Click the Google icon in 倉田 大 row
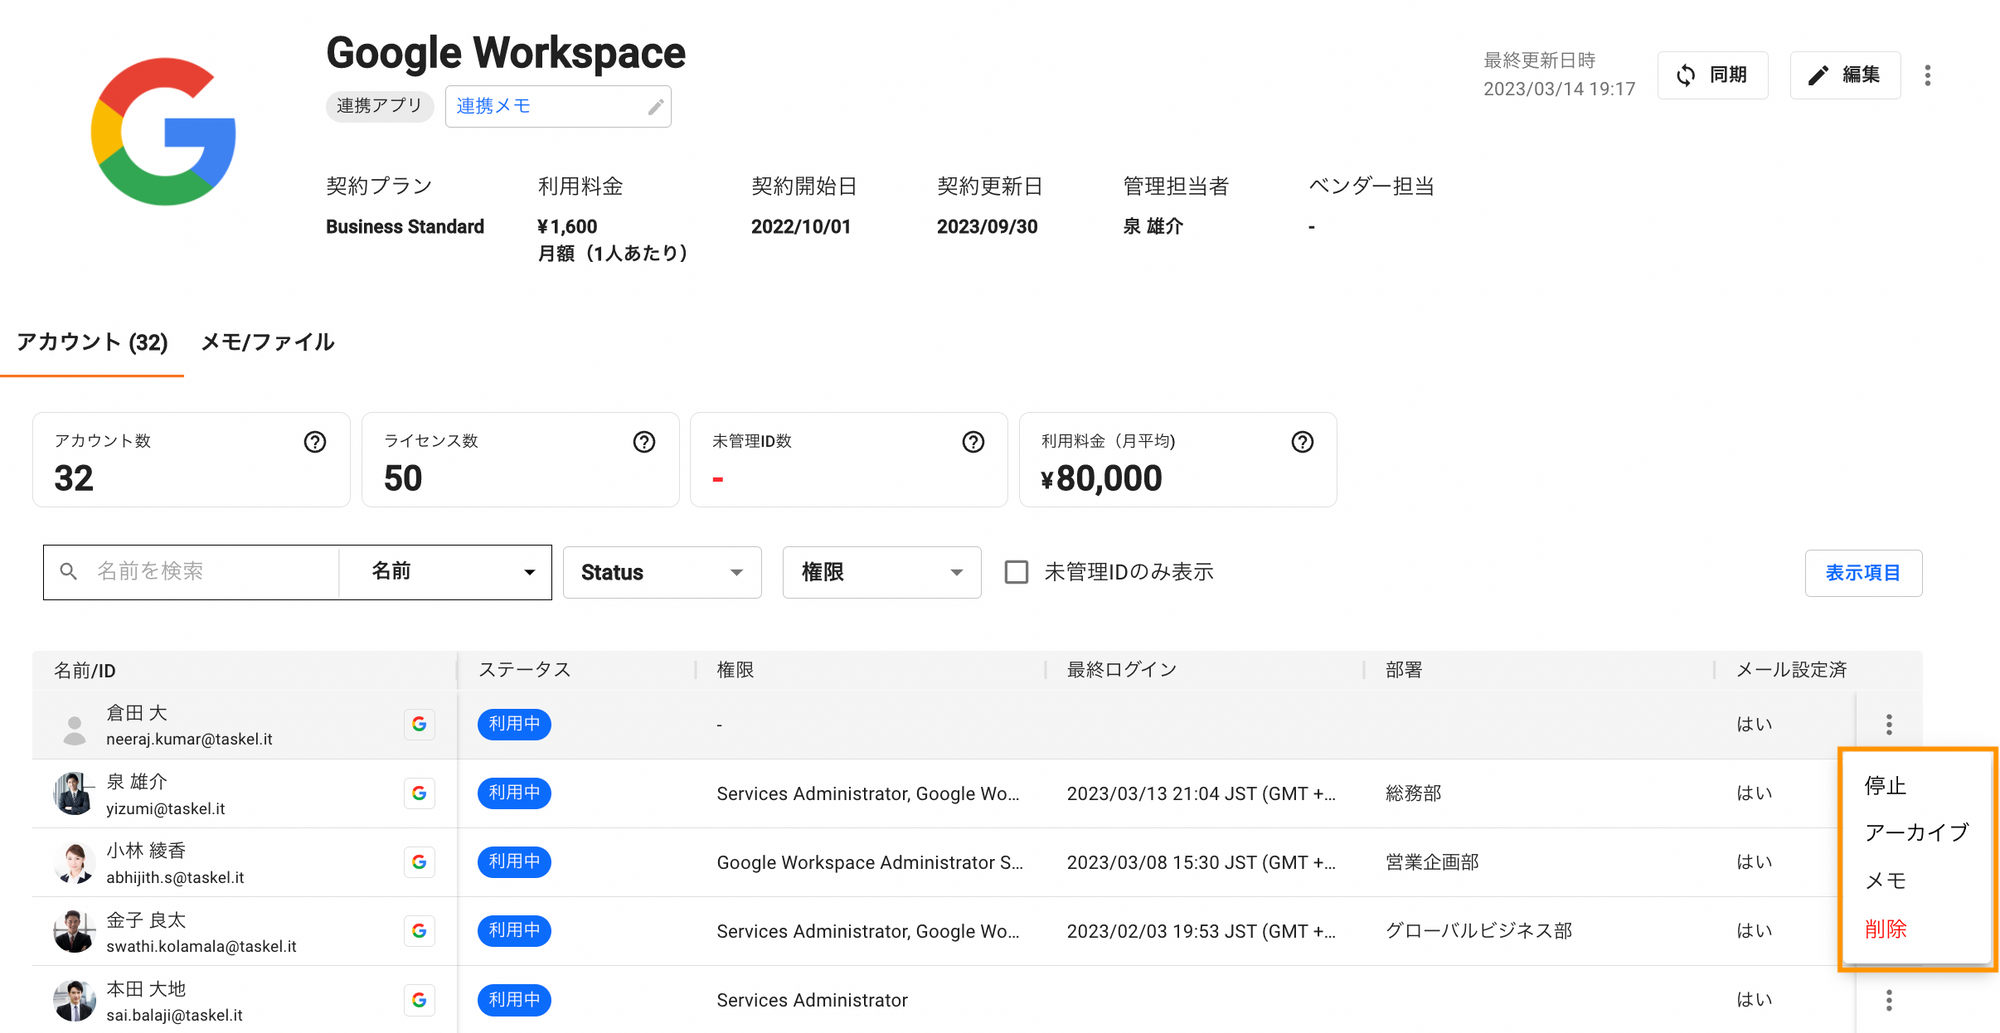This screenshot has width=2000, height=1033. (419, 724)
